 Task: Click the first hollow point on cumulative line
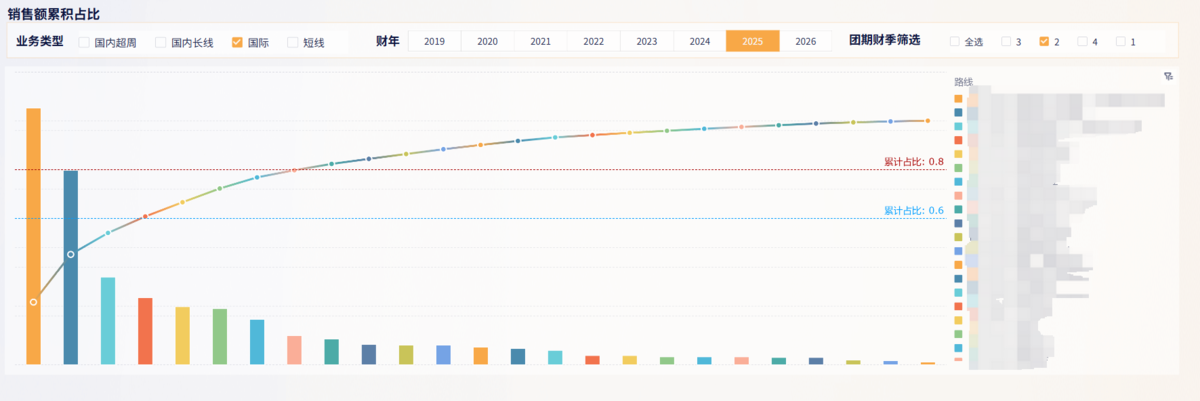coord(33,302)
